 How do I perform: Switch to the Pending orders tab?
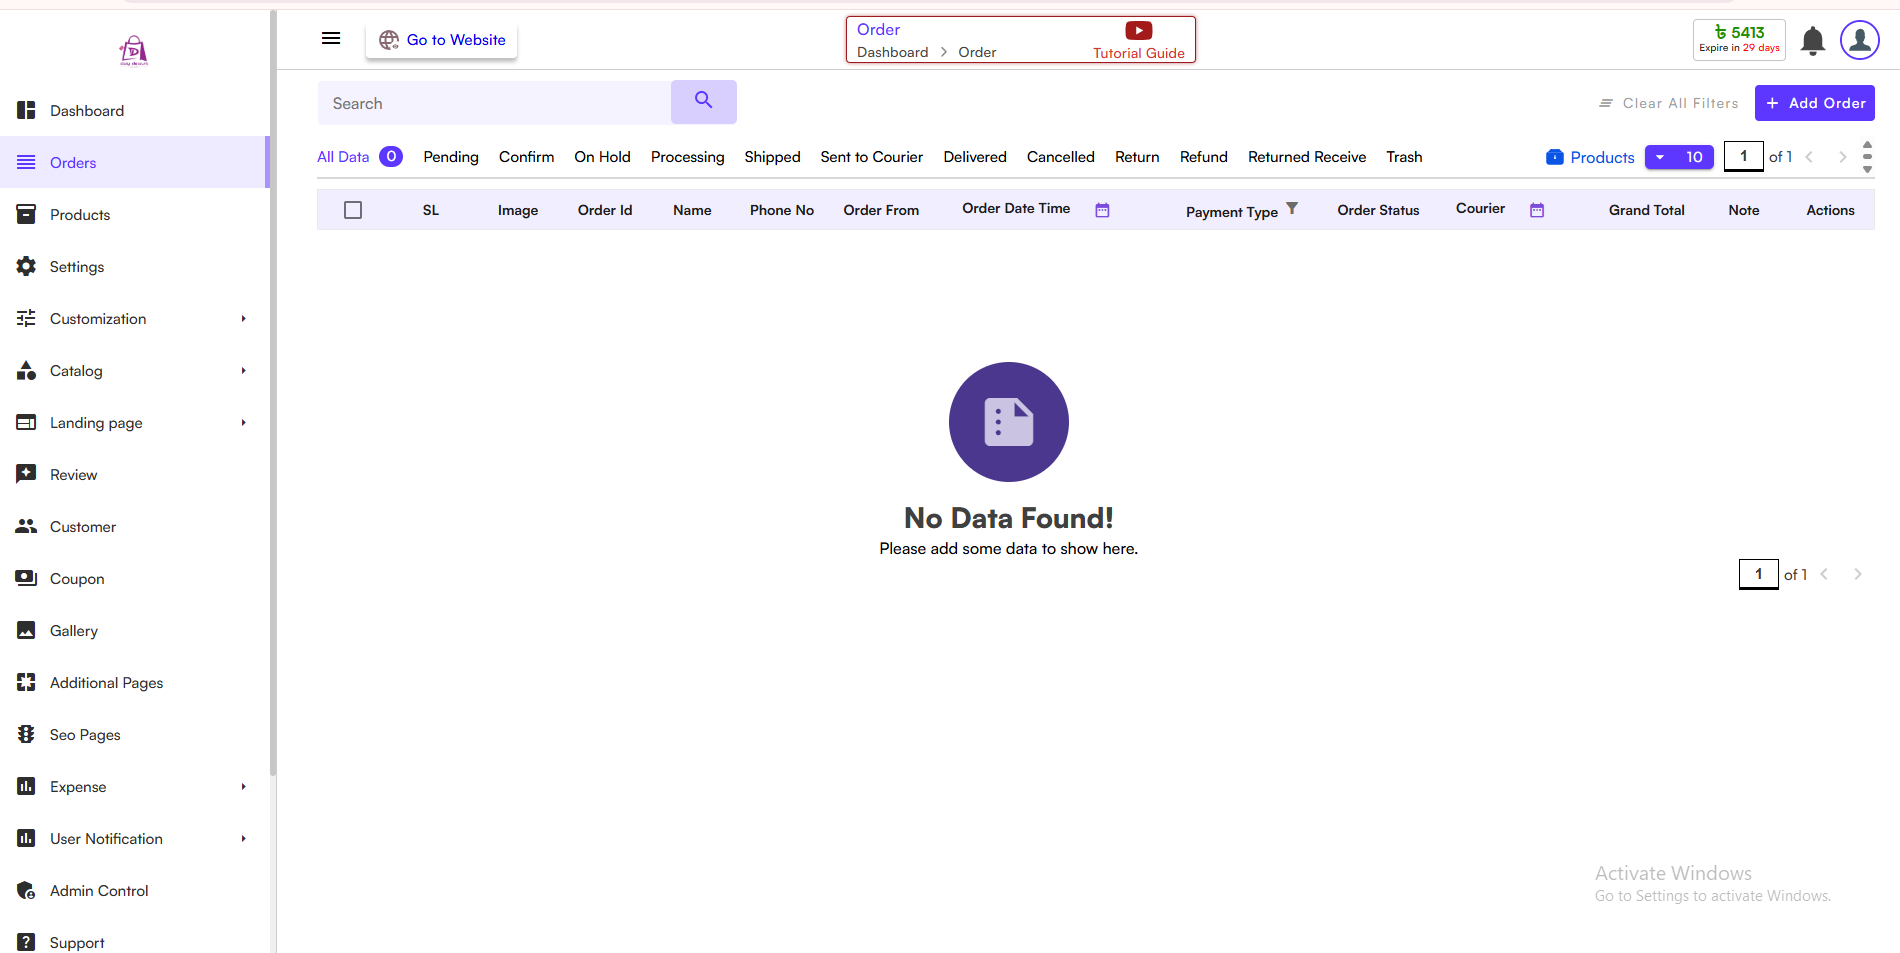[450, 157]
